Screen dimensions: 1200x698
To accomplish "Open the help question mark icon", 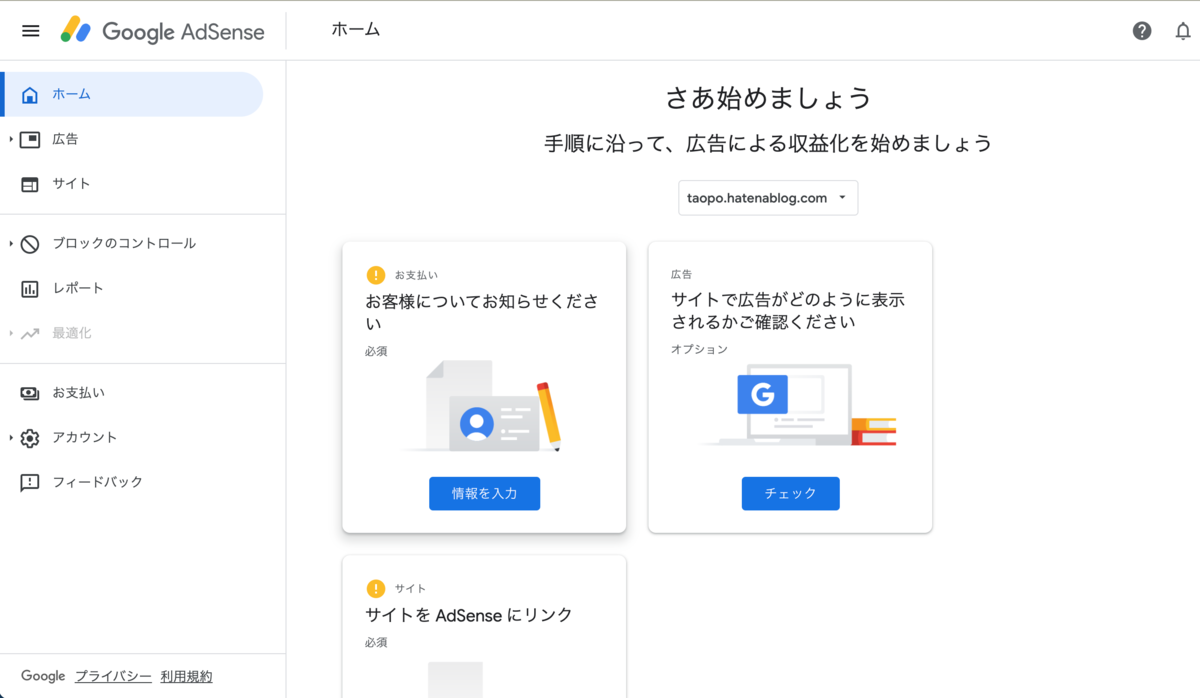I will [x=1142, y=31].
